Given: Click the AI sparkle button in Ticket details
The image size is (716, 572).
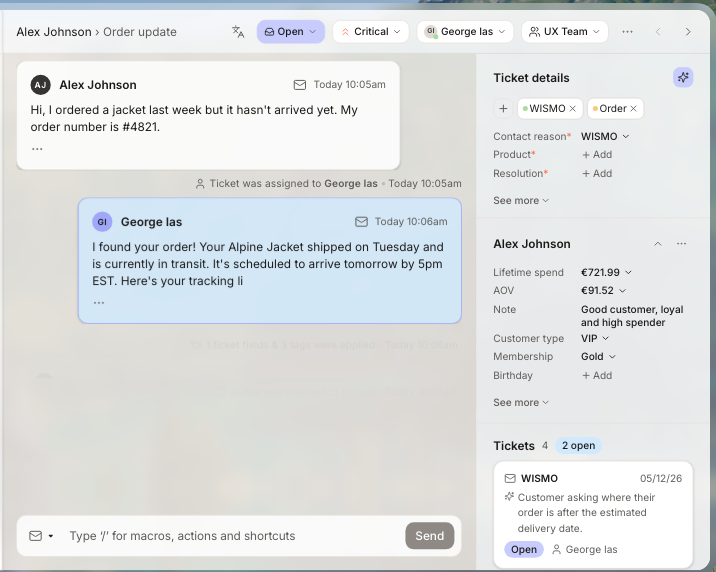Looking at the screenshot, I should click(683, 77).
